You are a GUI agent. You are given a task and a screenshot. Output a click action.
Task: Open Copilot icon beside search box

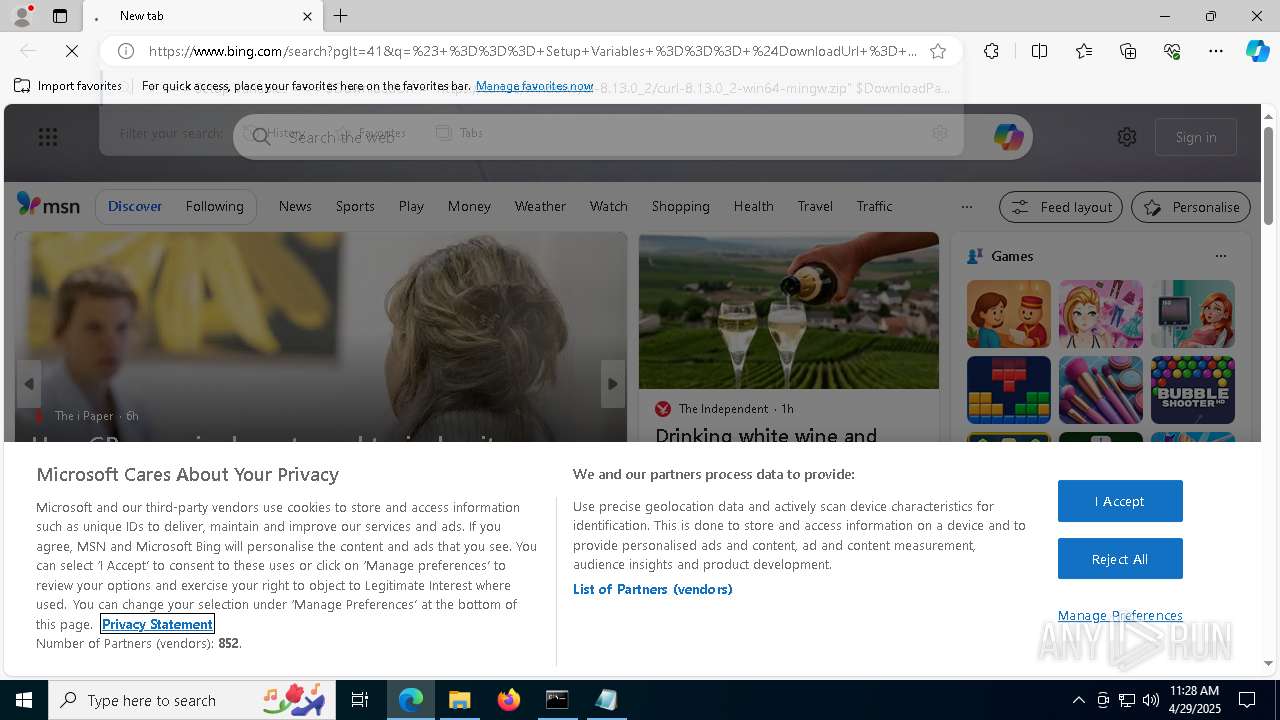pyautogui.click(x=1008, y=137)
